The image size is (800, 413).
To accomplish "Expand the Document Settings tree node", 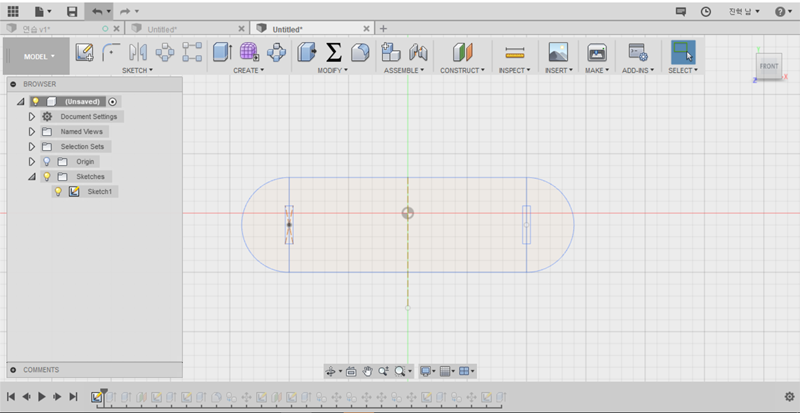I will click(x=32, y=116).
